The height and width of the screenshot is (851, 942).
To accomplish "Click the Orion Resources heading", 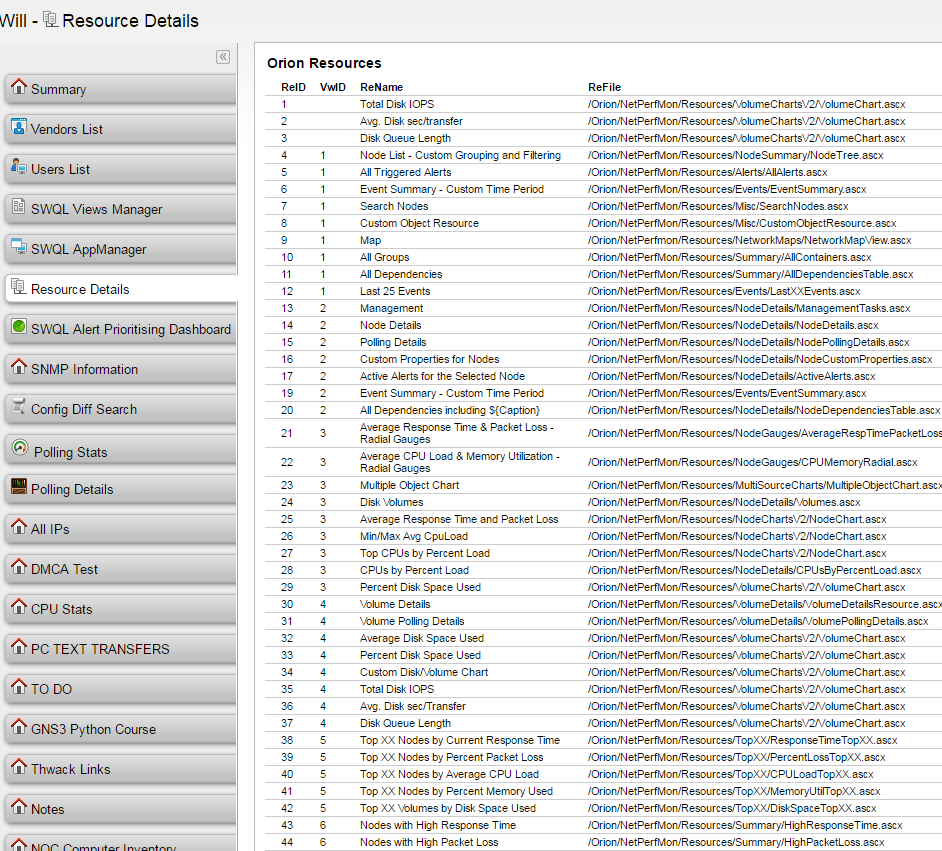I will [324, 63].
